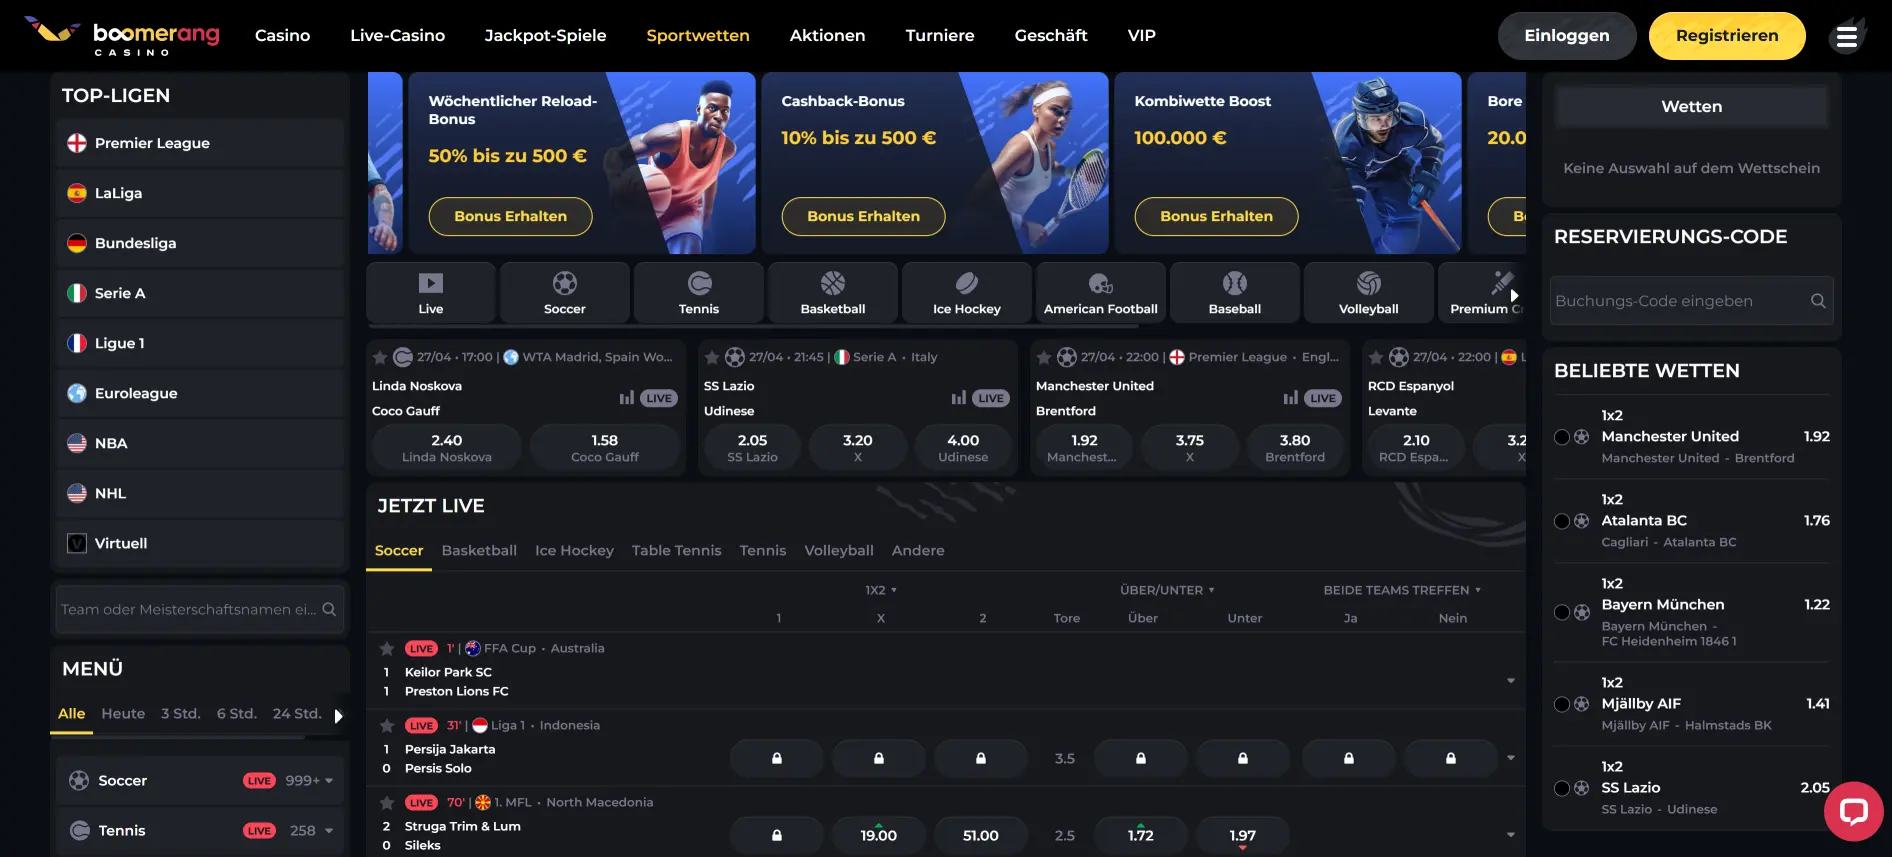Click the Wetten betslip button
Image resolution: width=1892 pixels, height=857 pixels.
1691,107
